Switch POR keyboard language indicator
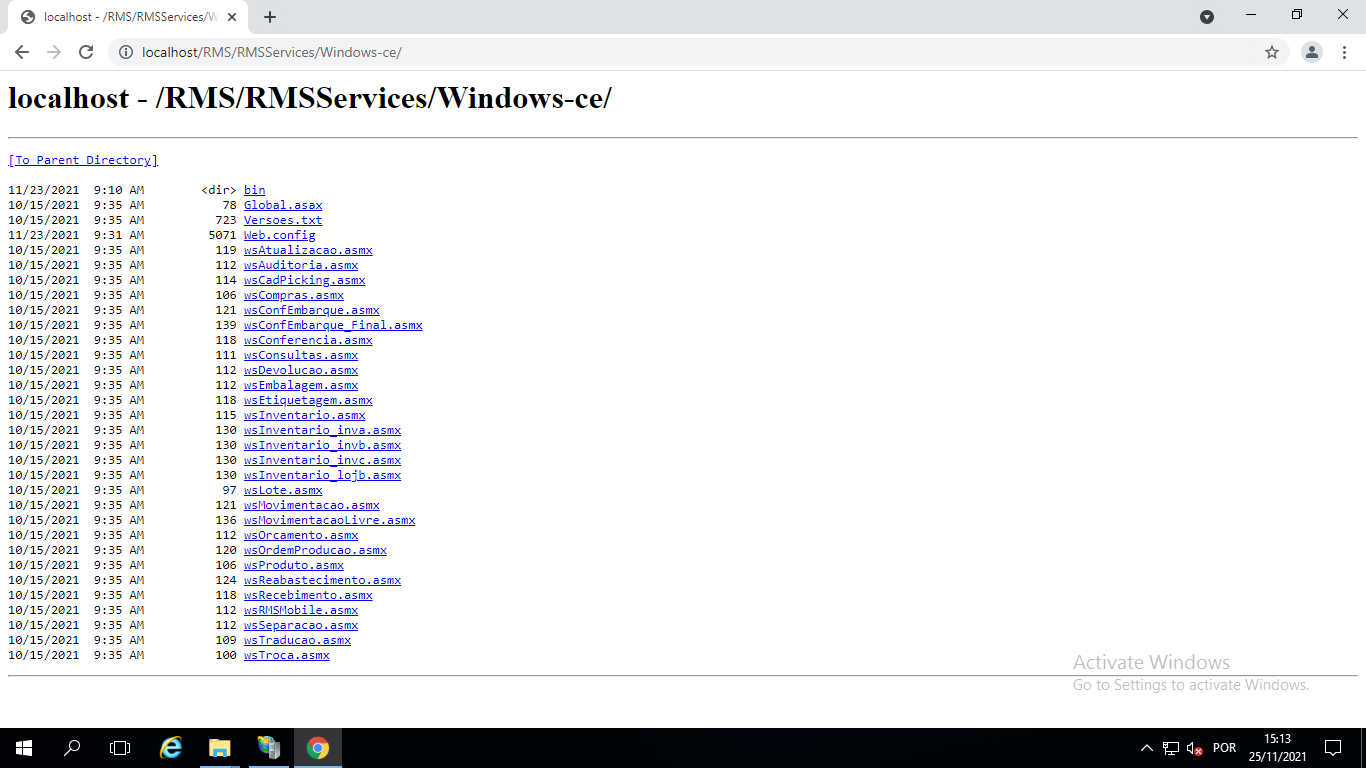Image resolution: width=1366 pixels, height=768 pixels. tap(1224, 748)
